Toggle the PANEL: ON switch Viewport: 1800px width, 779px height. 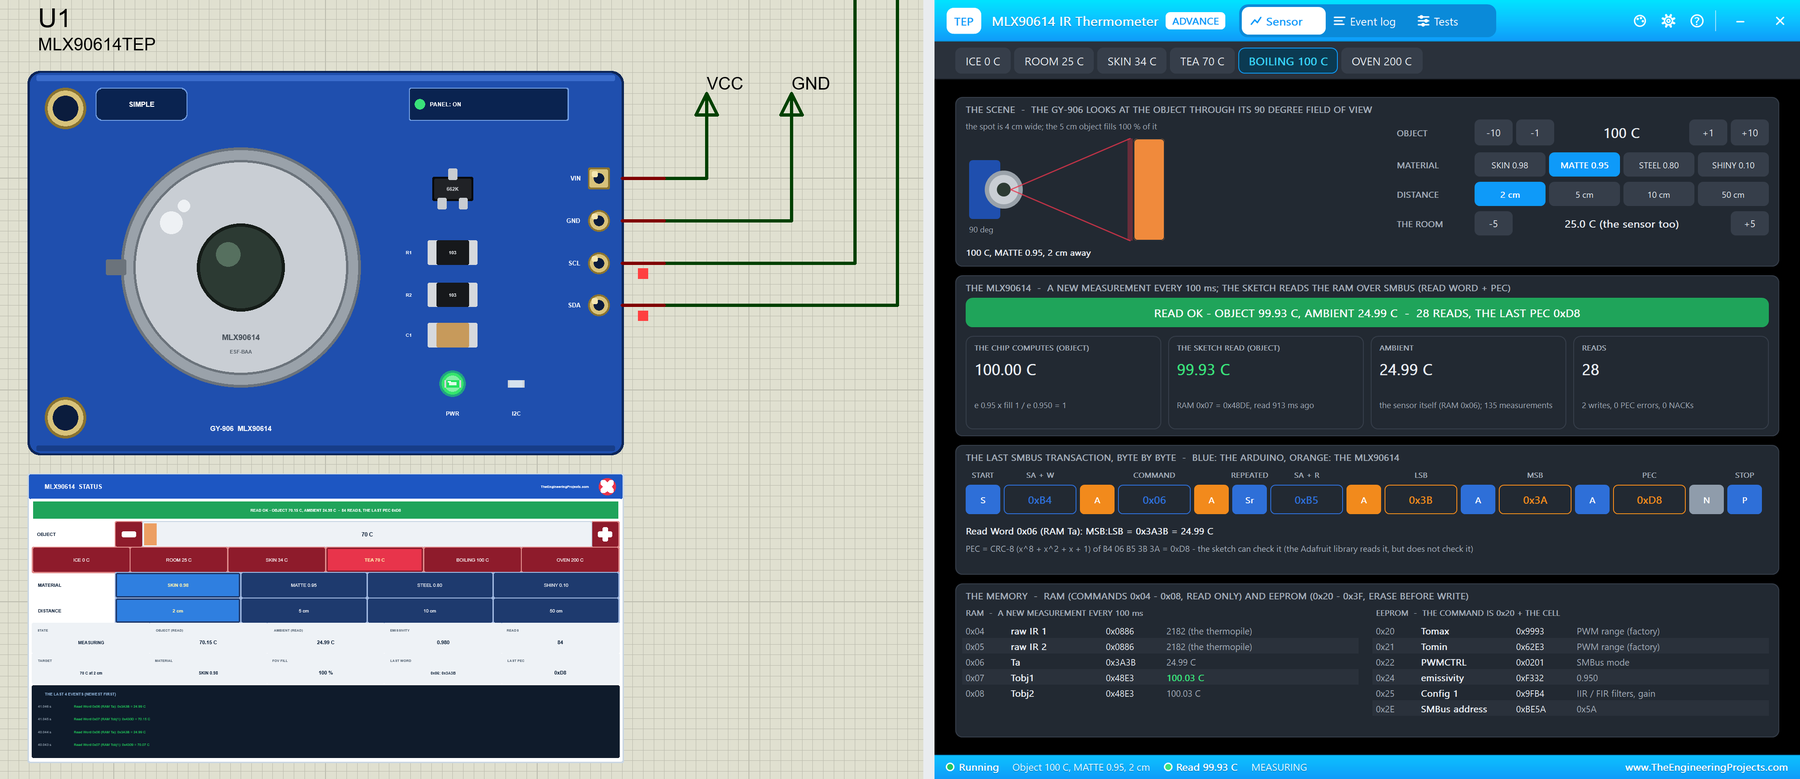tap(488, 104)
